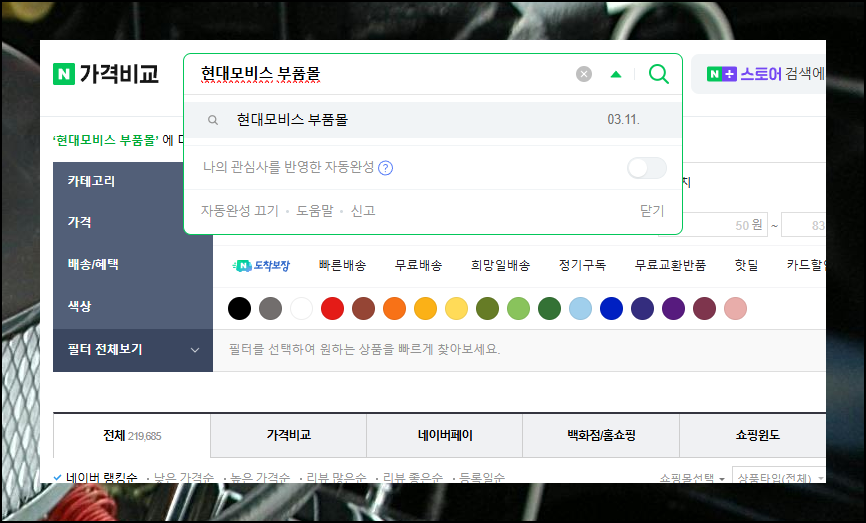Click the Naver 가격비교 logo

tap(106, 73)
